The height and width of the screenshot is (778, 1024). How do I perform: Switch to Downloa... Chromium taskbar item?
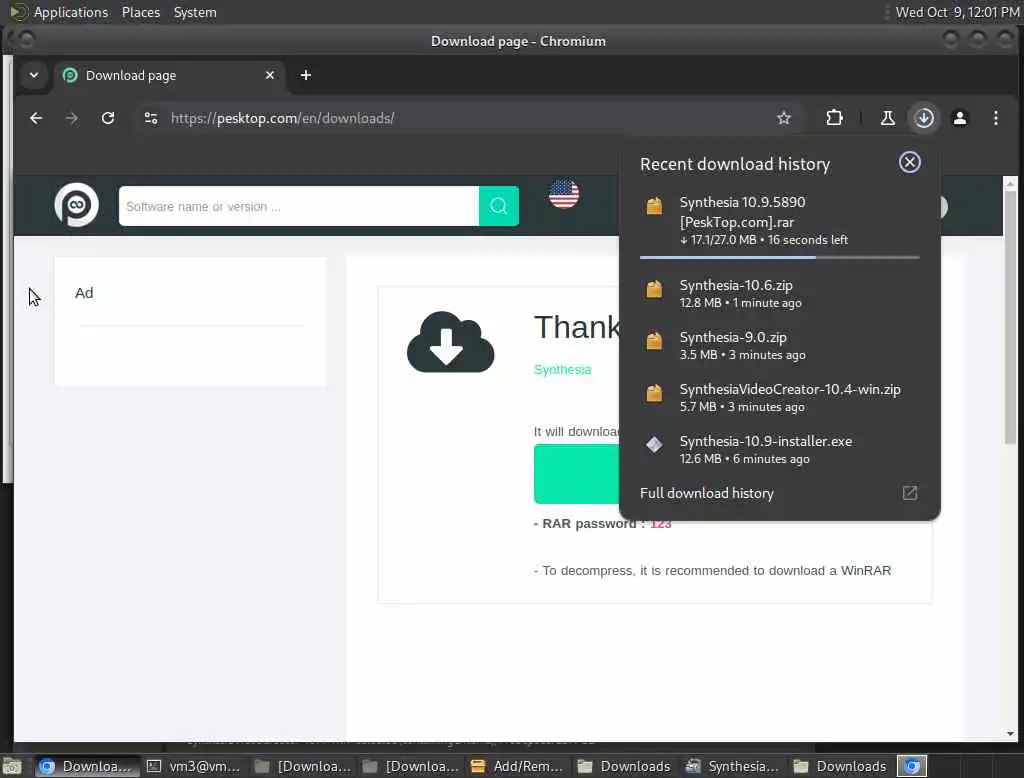[87, 766]
